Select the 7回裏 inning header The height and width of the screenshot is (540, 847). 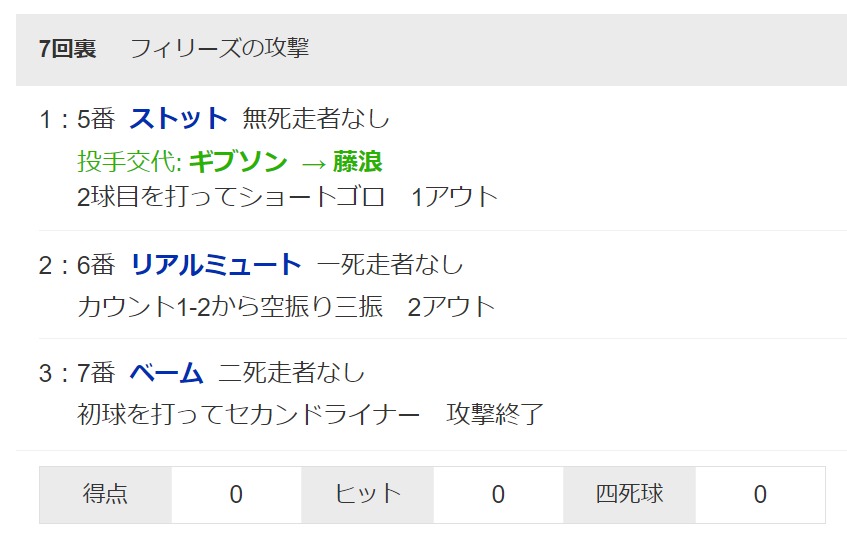coord(68,49)
